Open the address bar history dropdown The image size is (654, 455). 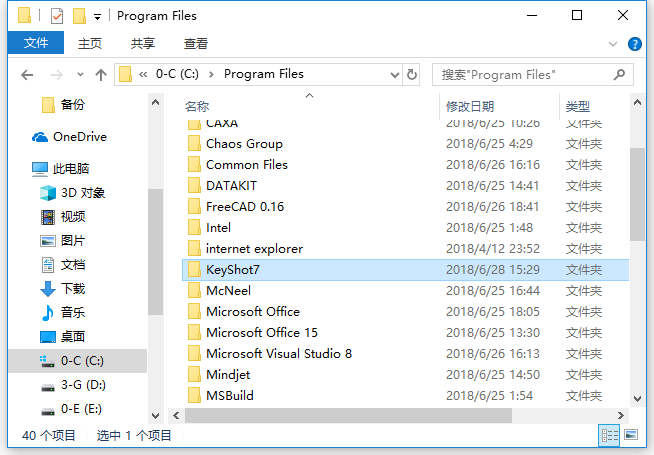pos(395,75)
